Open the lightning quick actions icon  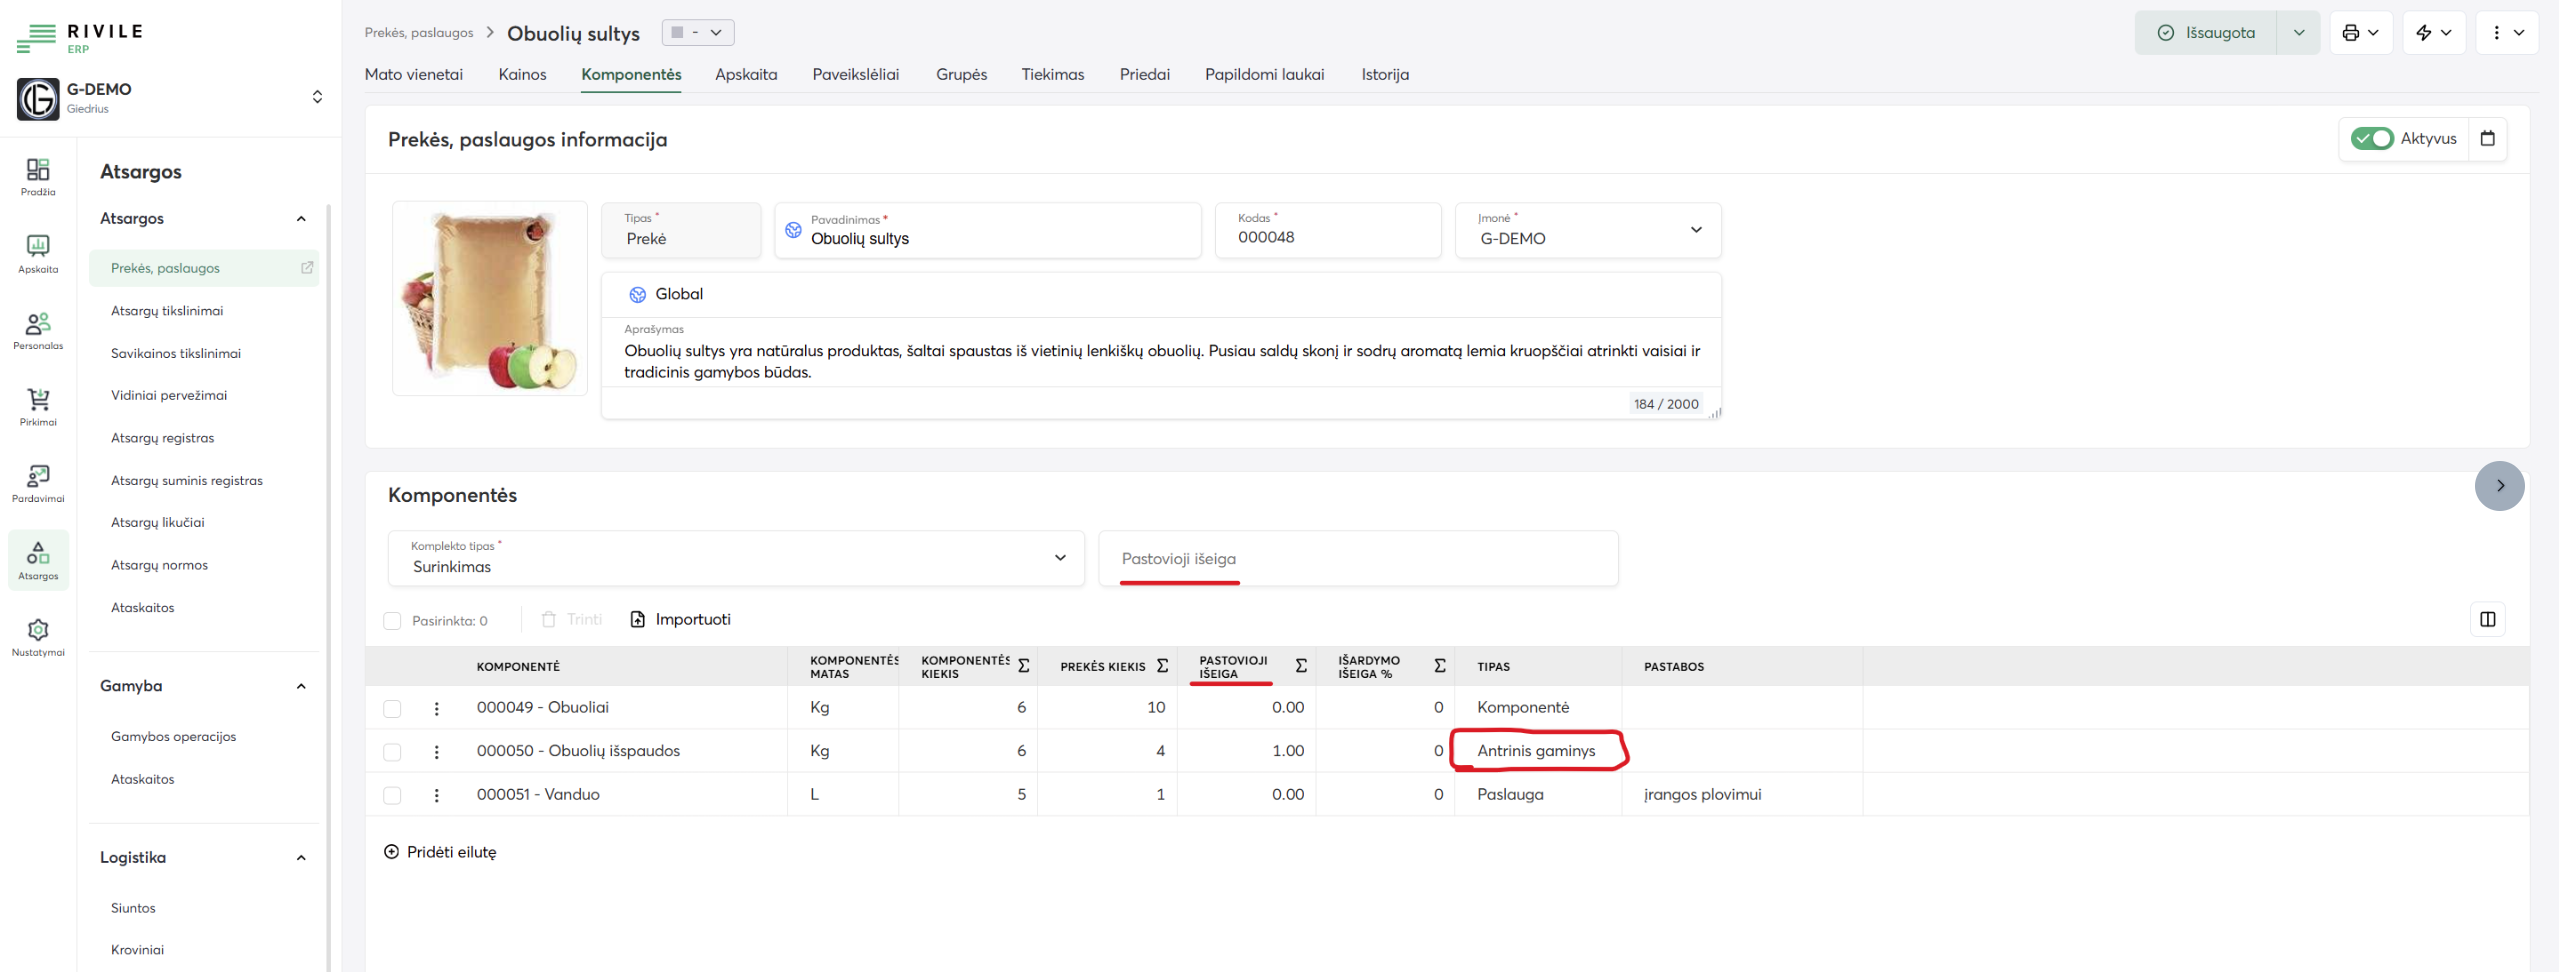[2424, 33]
